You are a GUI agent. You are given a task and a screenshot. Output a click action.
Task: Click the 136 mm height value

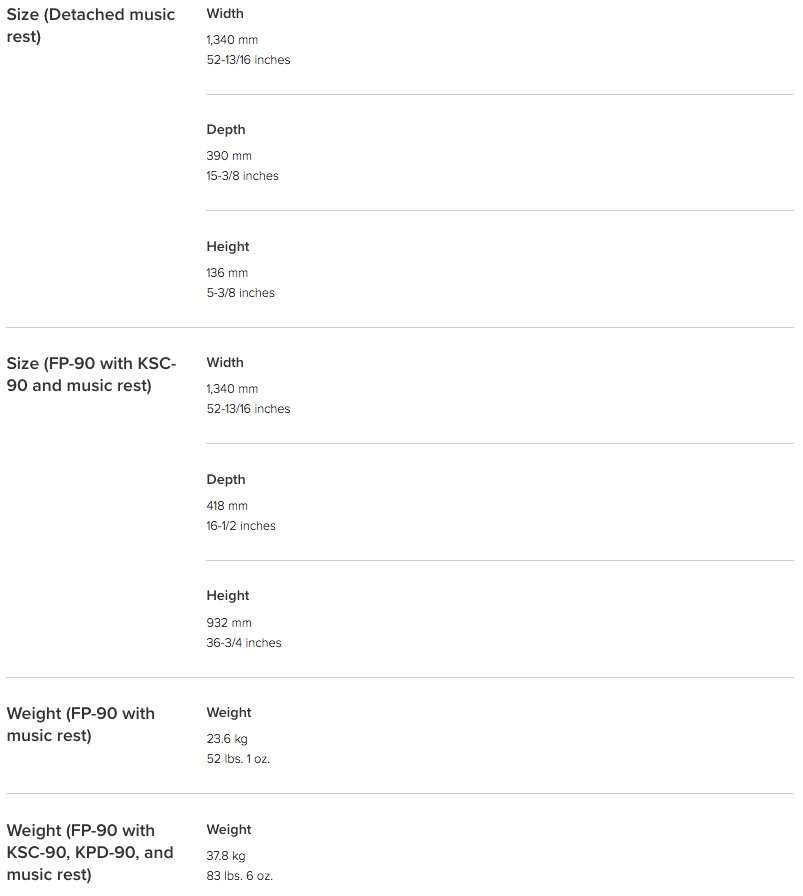pos(227,273)
